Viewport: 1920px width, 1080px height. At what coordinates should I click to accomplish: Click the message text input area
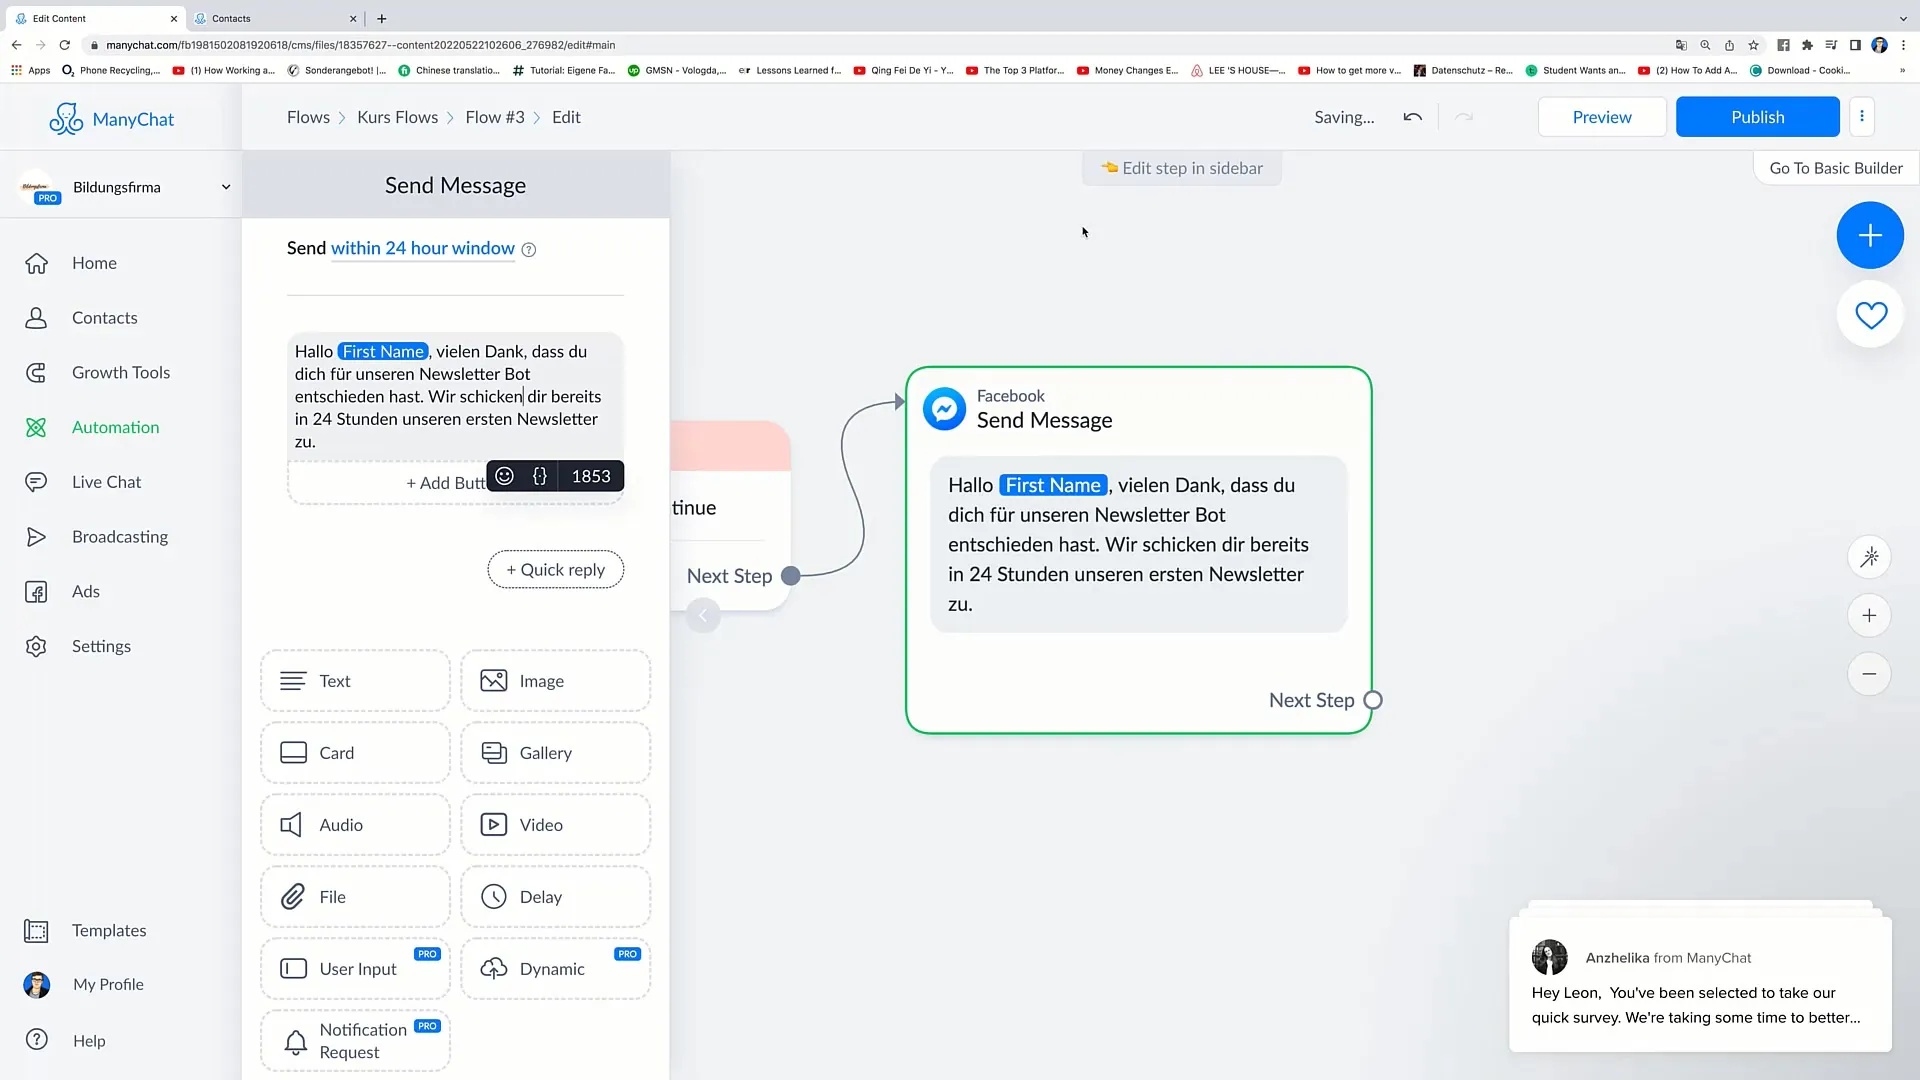click(455, 396)
